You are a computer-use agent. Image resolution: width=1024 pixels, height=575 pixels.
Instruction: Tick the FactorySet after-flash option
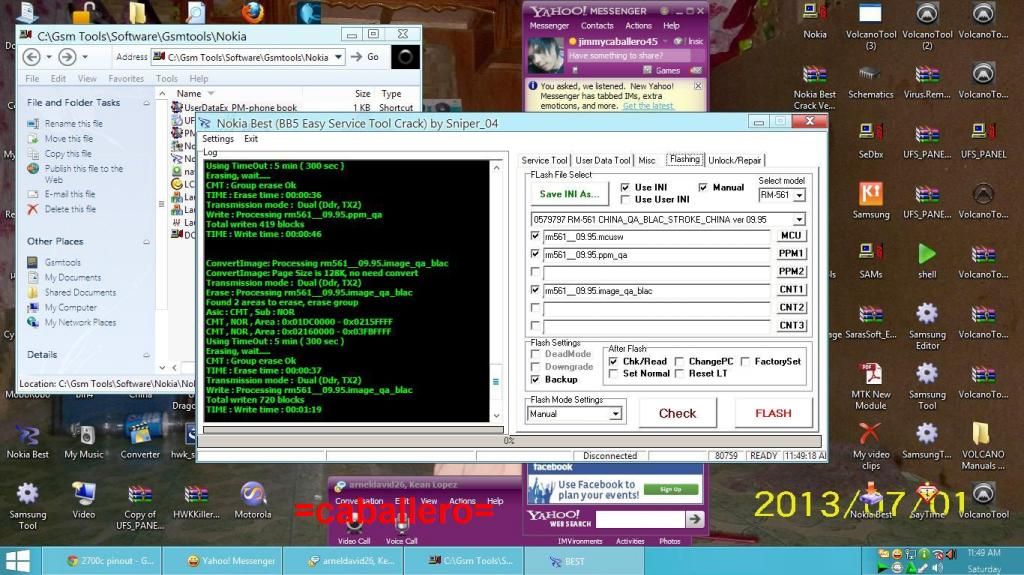tap(746, 361)
